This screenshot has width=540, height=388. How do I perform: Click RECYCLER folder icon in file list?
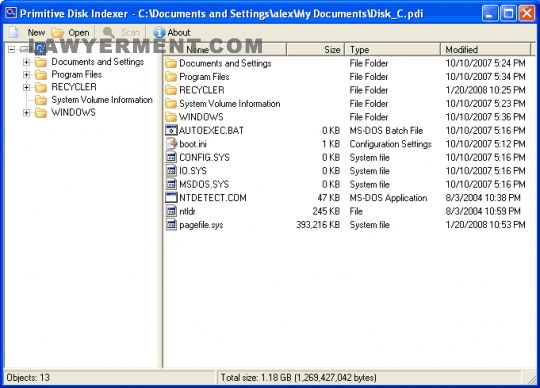coord(171,90)
